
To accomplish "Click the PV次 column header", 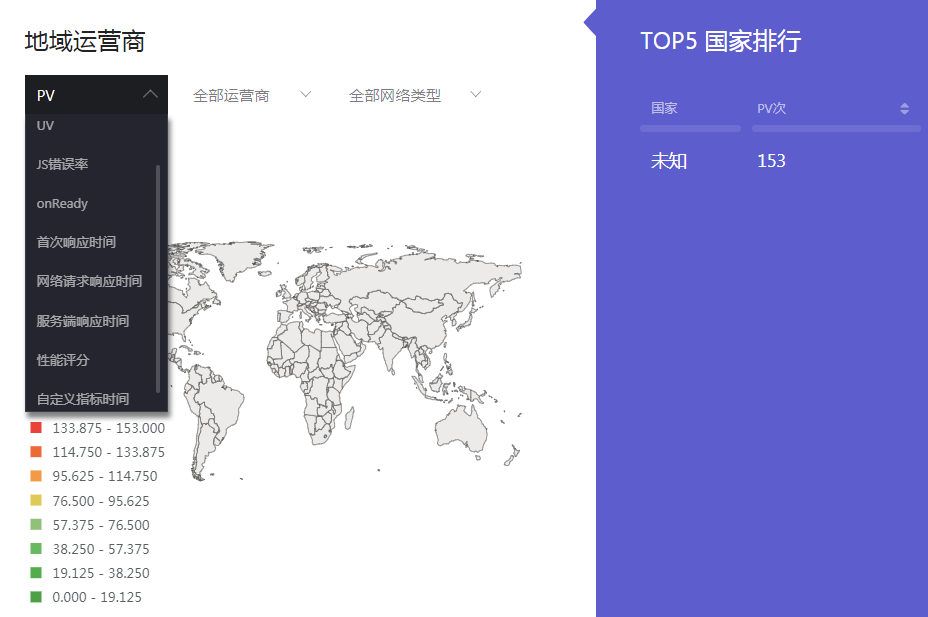I will coord(771,108).
